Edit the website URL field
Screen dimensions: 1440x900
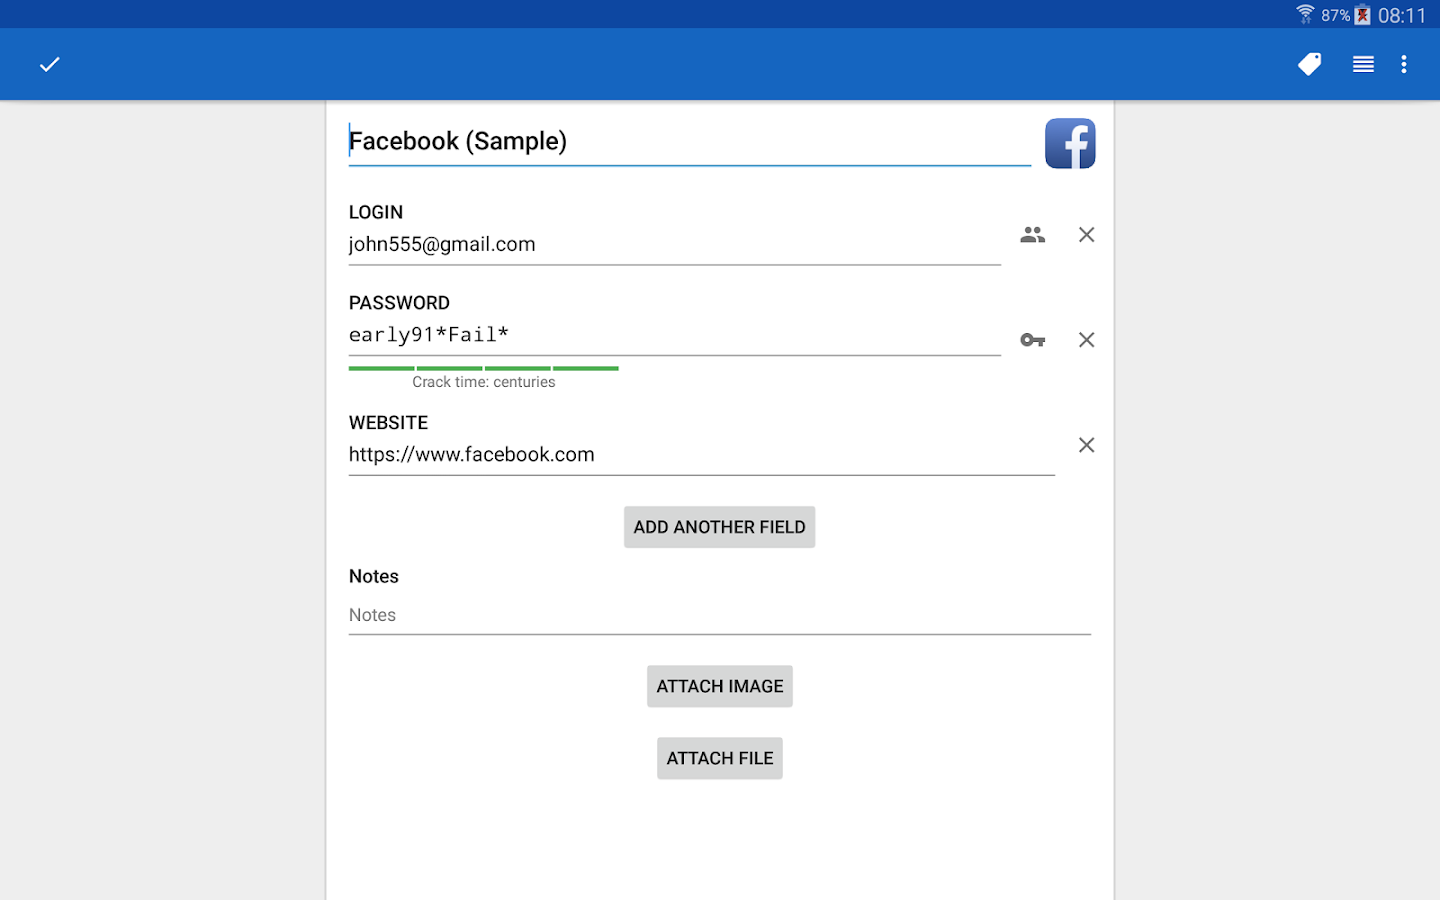pos(701,455)
